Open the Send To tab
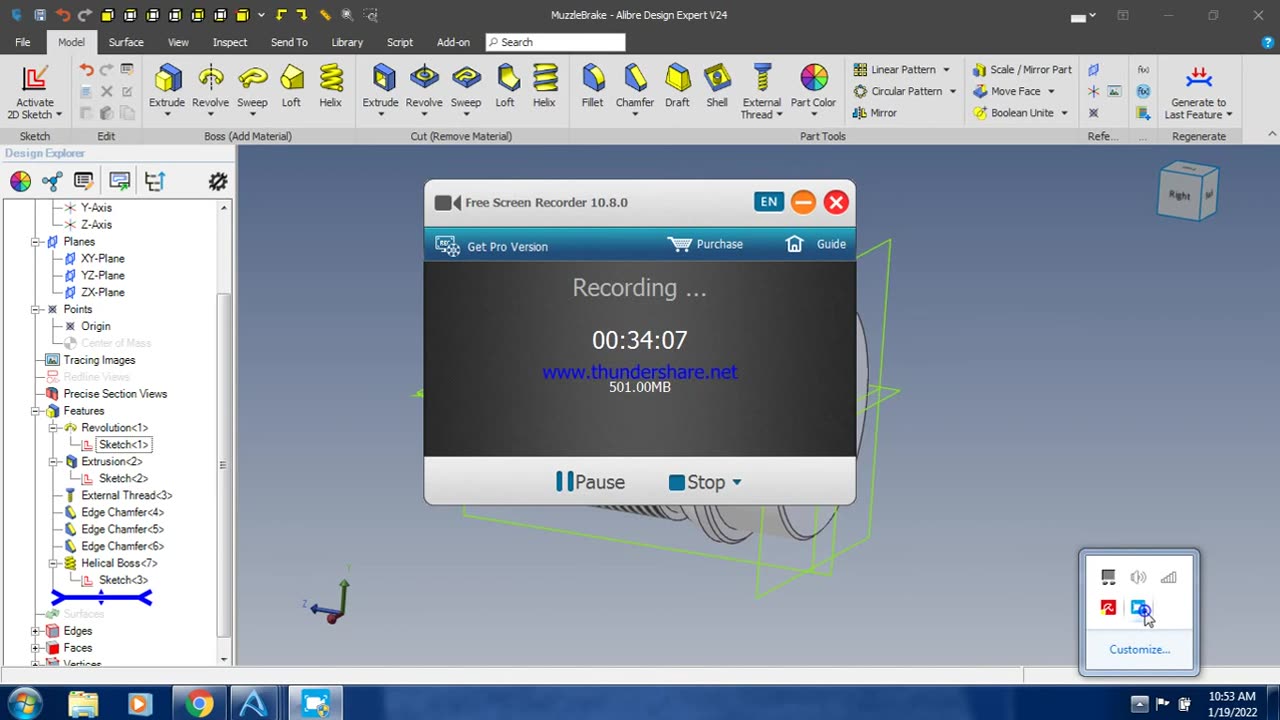This screenshot has width=1280, height=720. click(x=289, y=42)
